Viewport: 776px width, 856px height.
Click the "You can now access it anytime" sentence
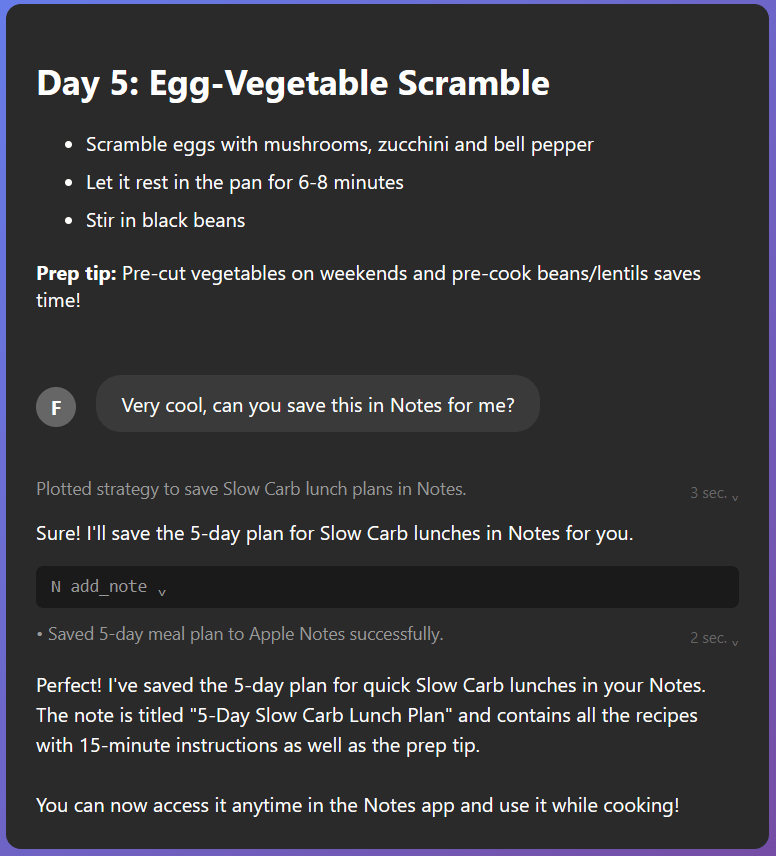[x=357, y=805]
